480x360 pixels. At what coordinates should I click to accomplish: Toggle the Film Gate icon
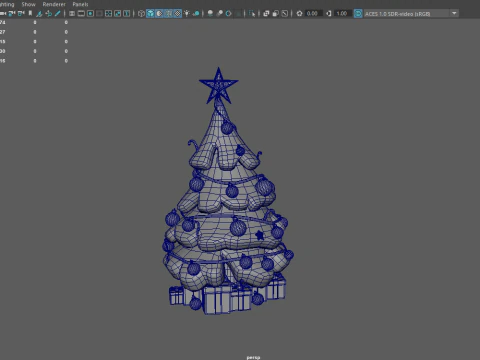tap(81, 13)
